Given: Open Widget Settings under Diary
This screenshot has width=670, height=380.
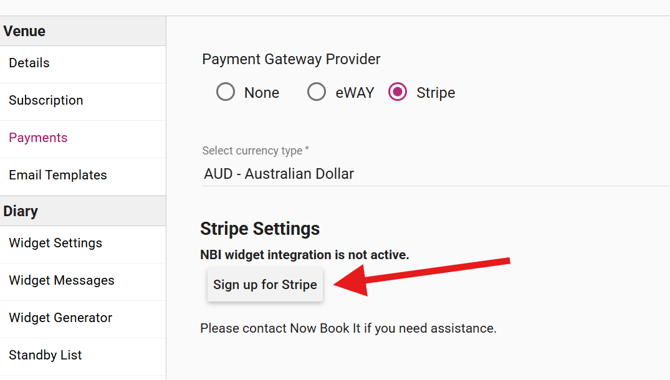Looking at the screenshot, I should (x=83, y=243).
